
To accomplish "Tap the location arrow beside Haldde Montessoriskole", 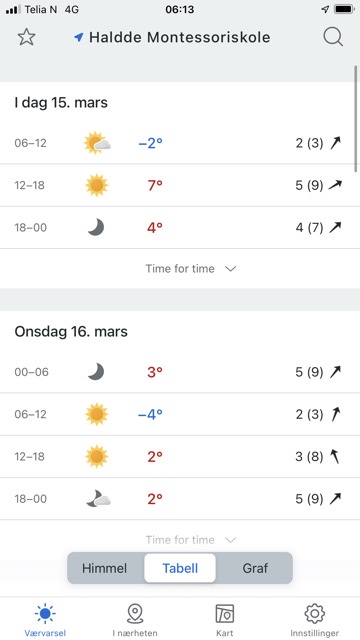I will [78, 38].
